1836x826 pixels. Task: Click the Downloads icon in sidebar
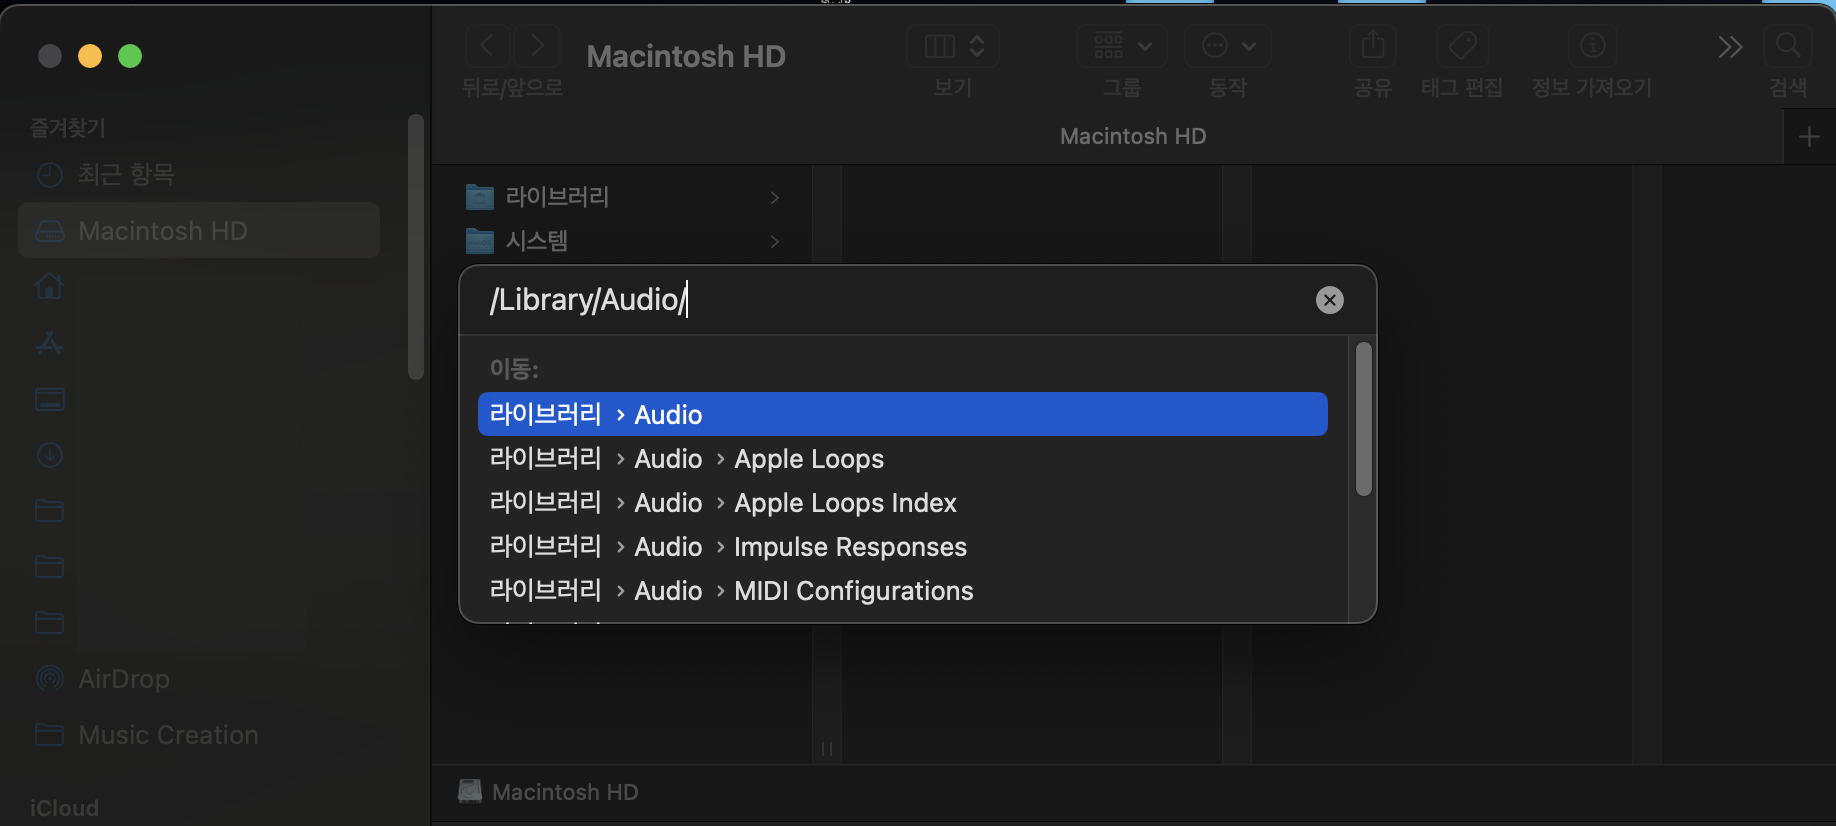50,455
